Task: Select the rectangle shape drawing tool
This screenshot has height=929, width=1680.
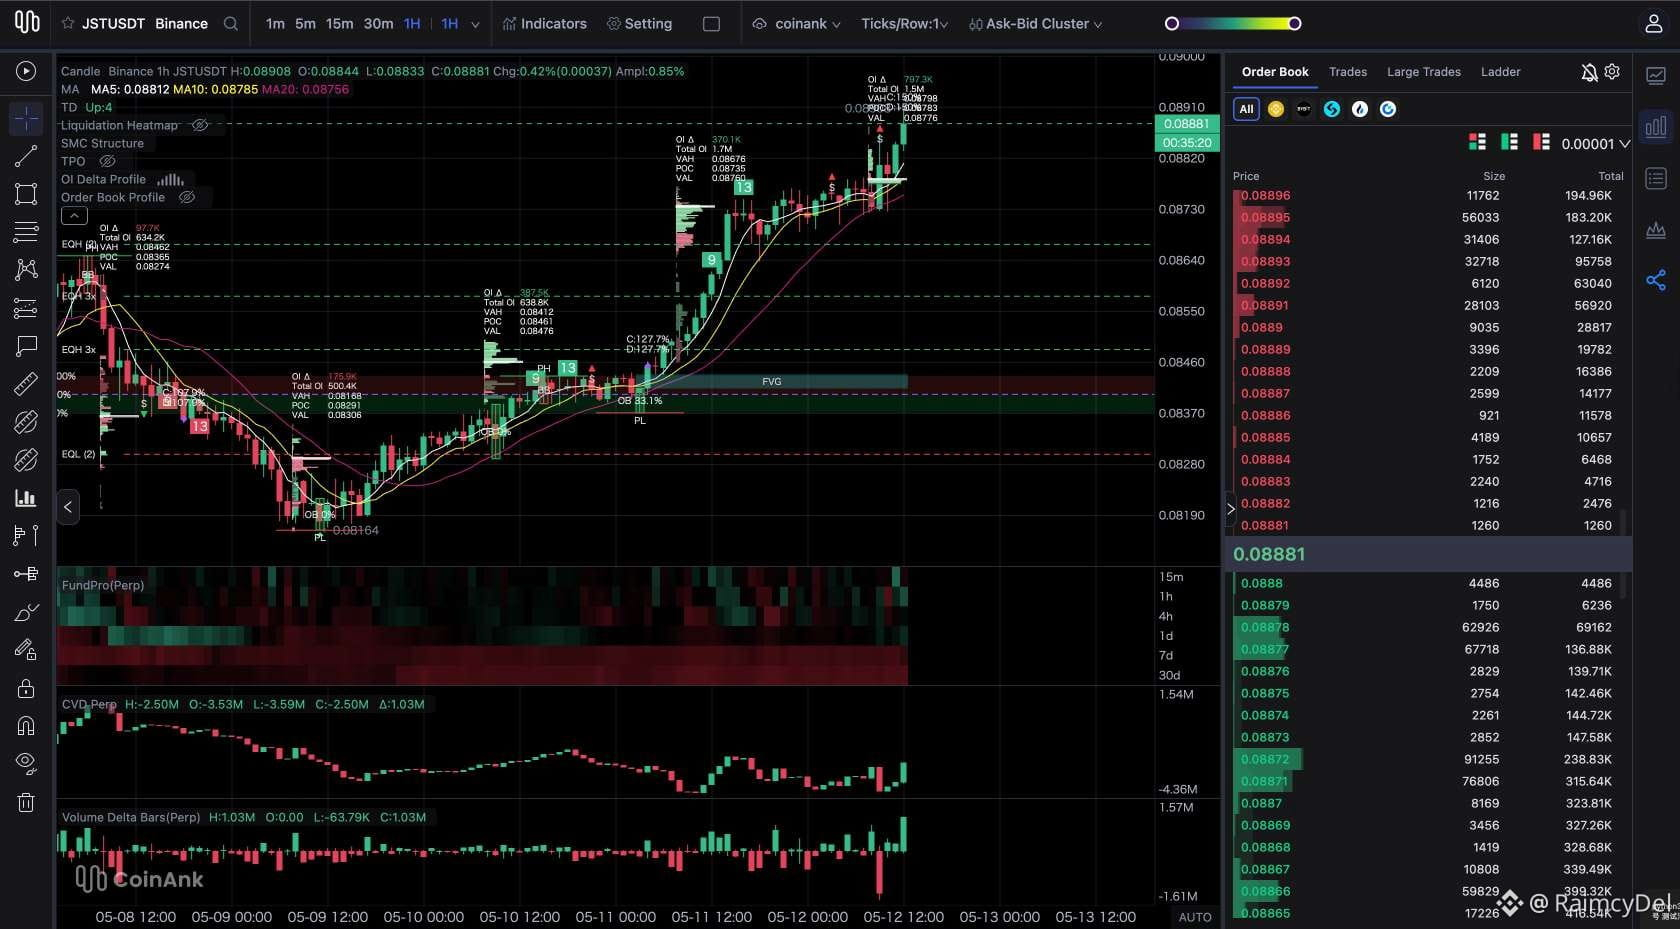Action: pyautogui.click(x=26, y=194)
